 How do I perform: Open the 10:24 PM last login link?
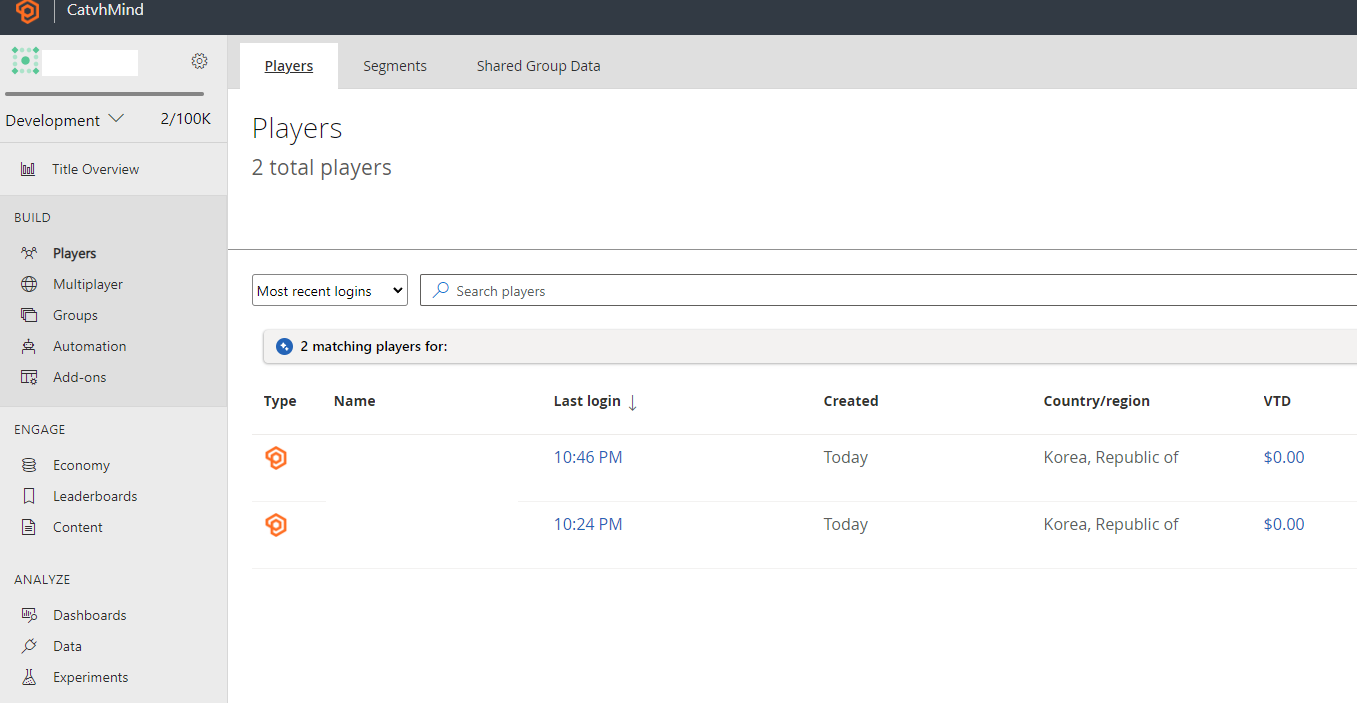[588, 524]
